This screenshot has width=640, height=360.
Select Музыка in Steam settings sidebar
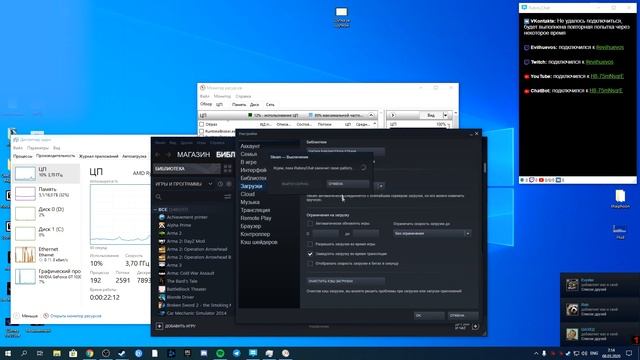(250, 202)
